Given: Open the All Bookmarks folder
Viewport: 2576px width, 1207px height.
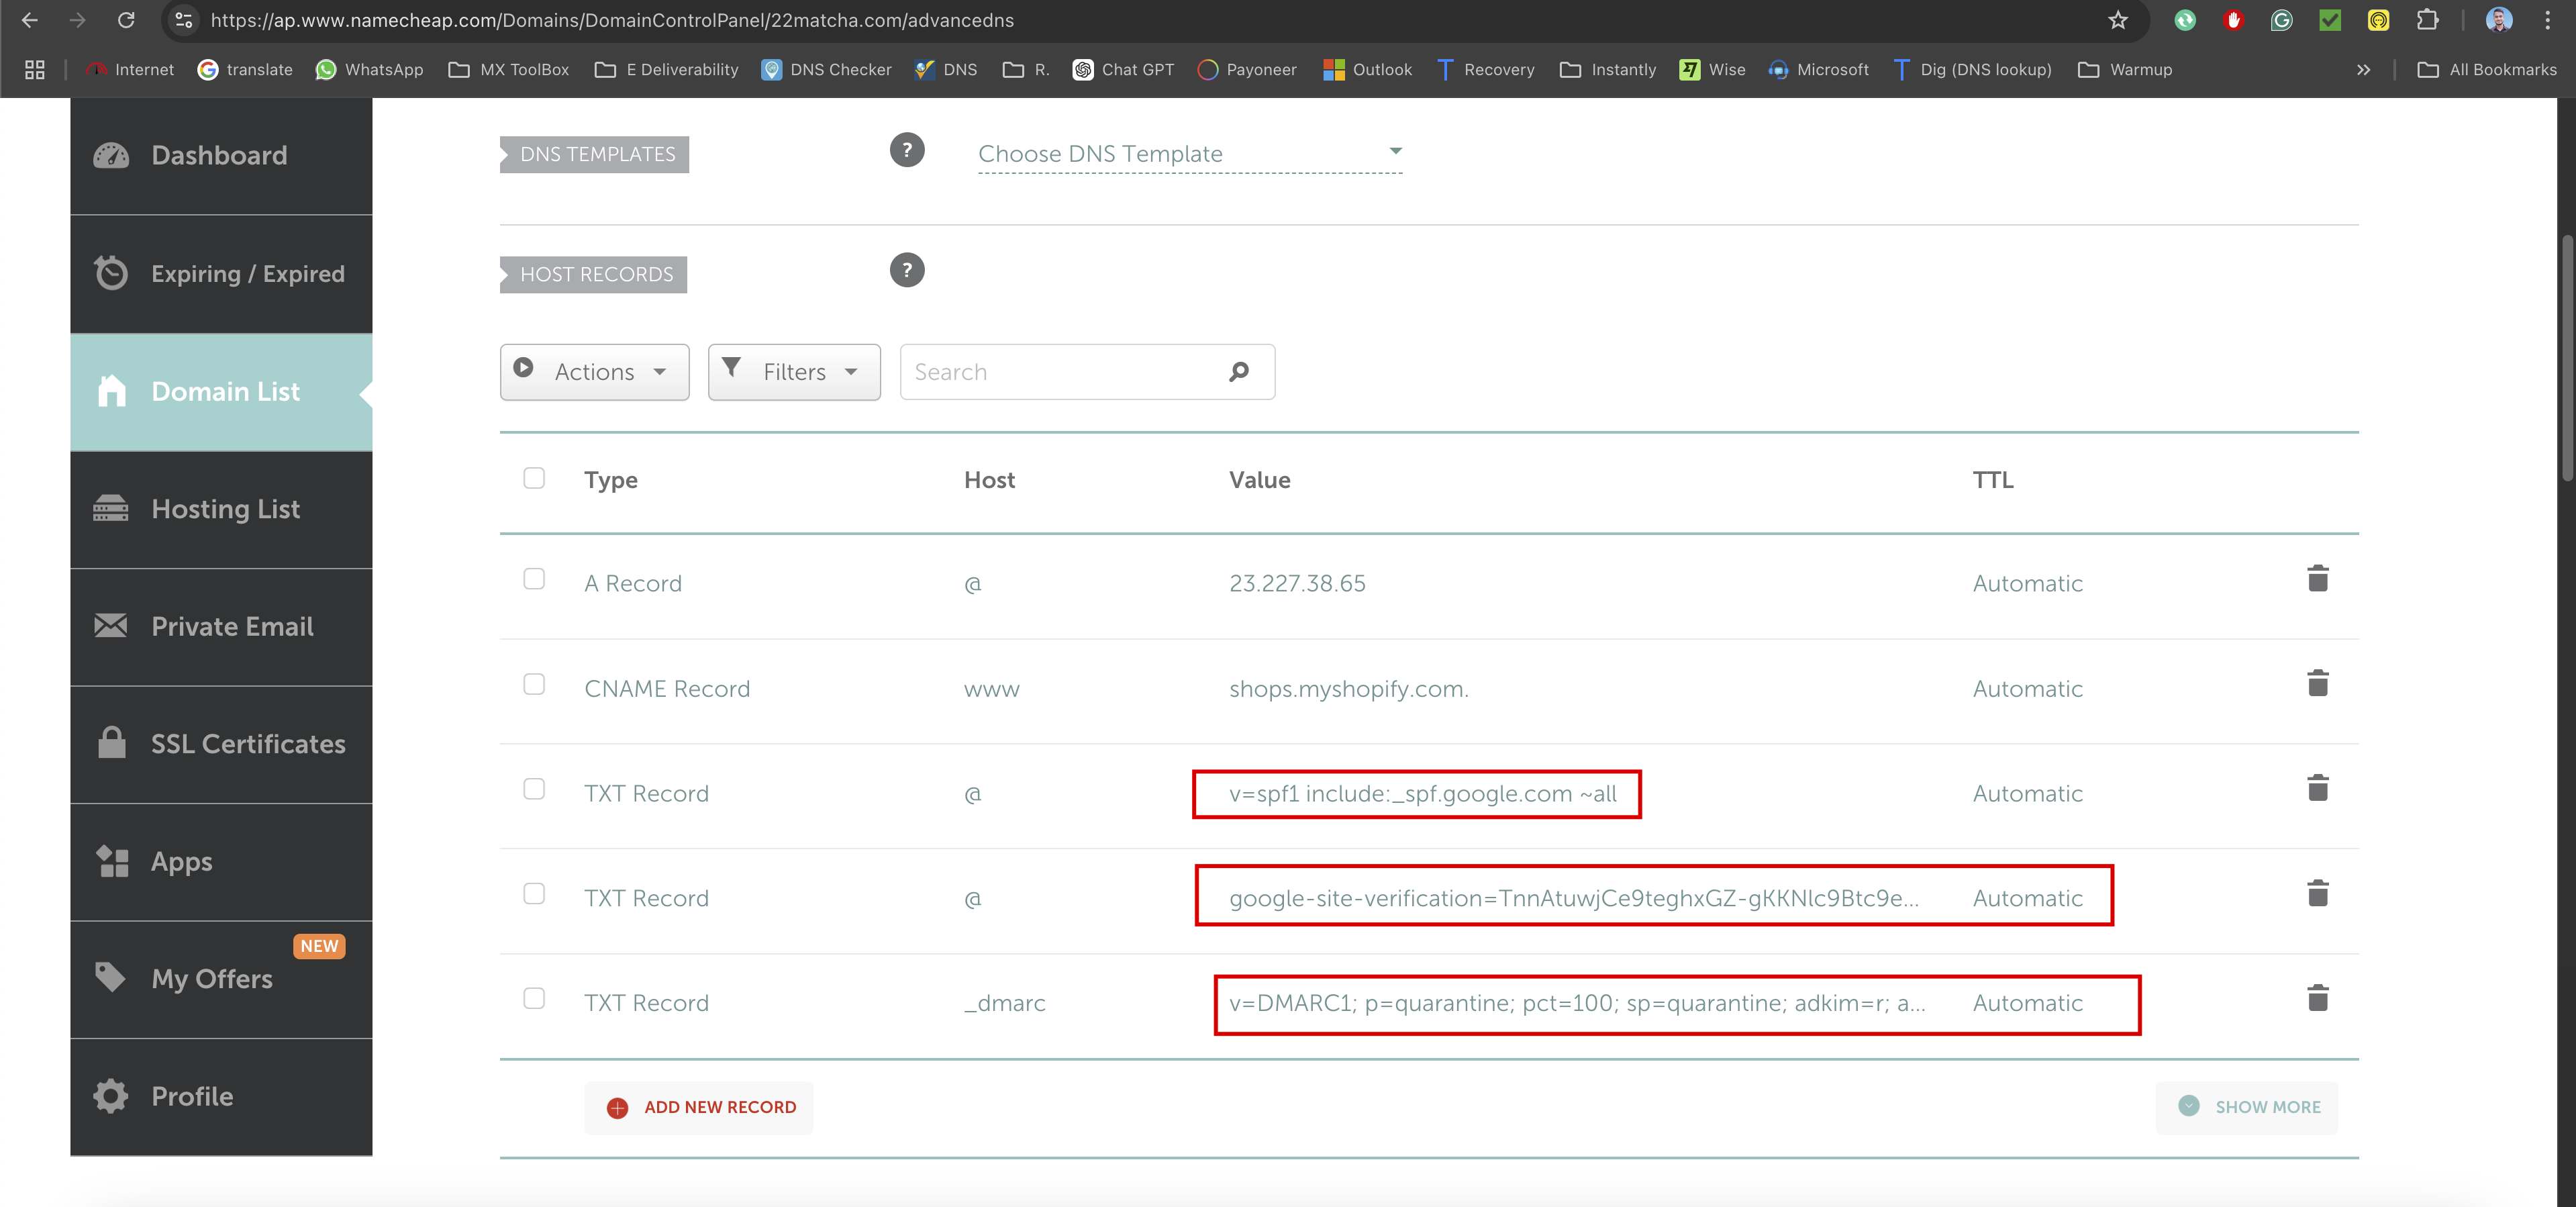Looking at the screenshot, I should (x=2487, y=69).
